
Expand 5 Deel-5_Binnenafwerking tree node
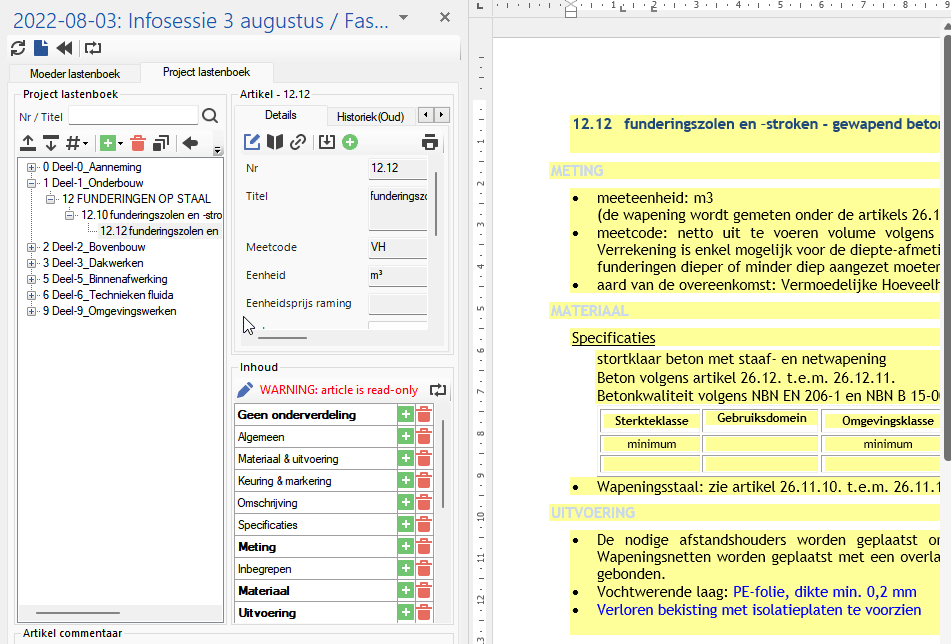pos(31,279)
